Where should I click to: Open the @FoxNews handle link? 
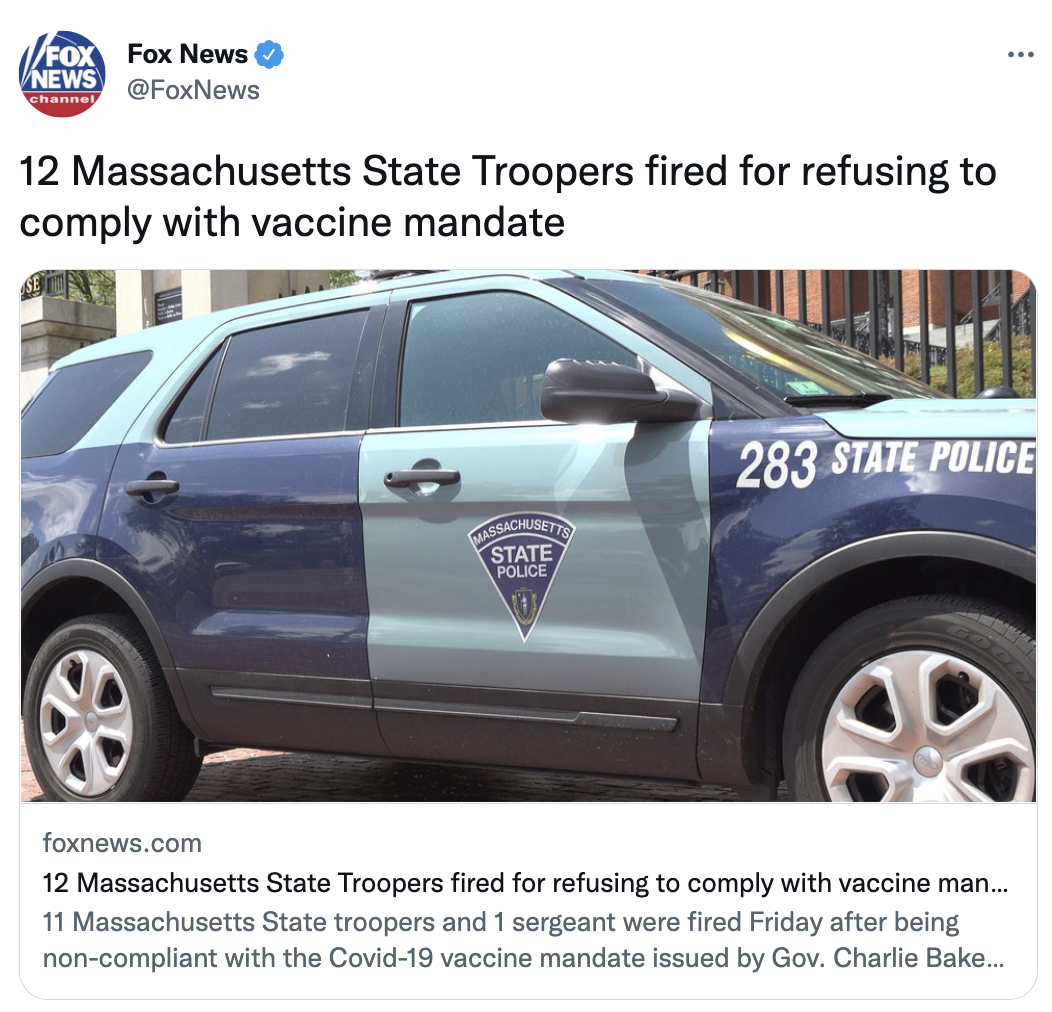[x=193, y=90]
